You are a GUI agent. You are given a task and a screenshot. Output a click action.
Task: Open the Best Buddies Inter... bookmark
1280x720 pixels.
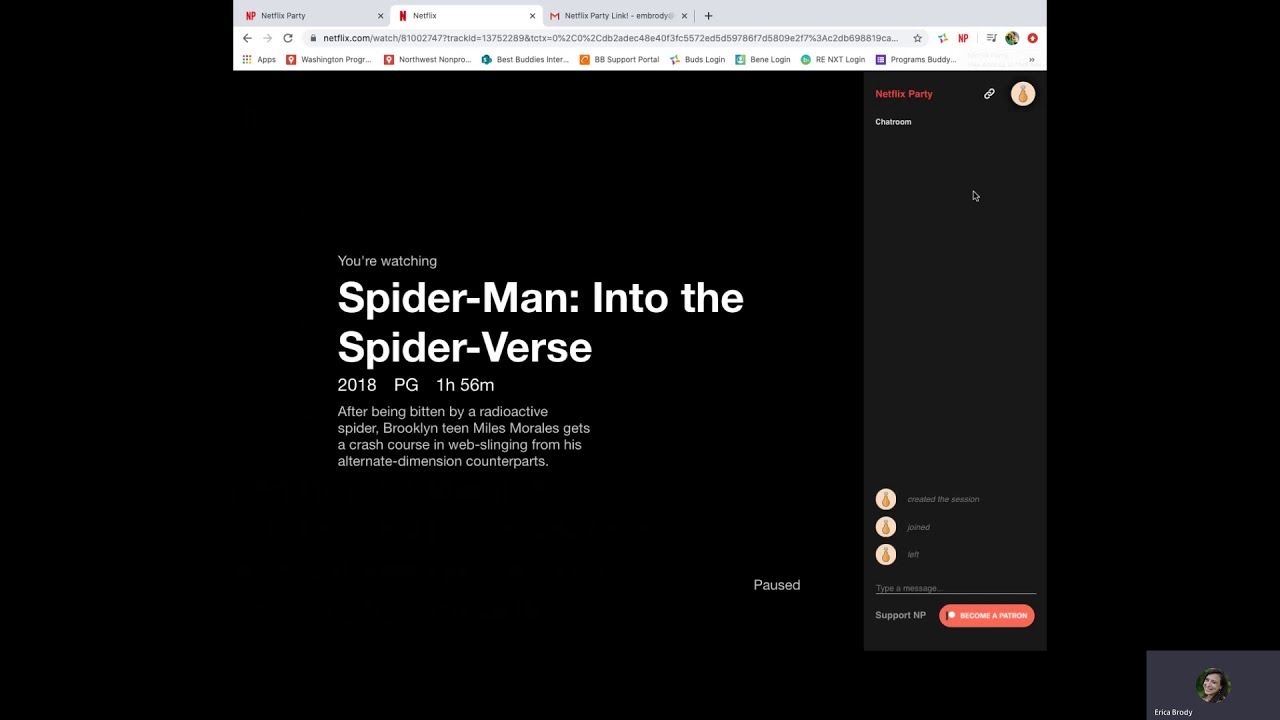(x=525, y=60)
